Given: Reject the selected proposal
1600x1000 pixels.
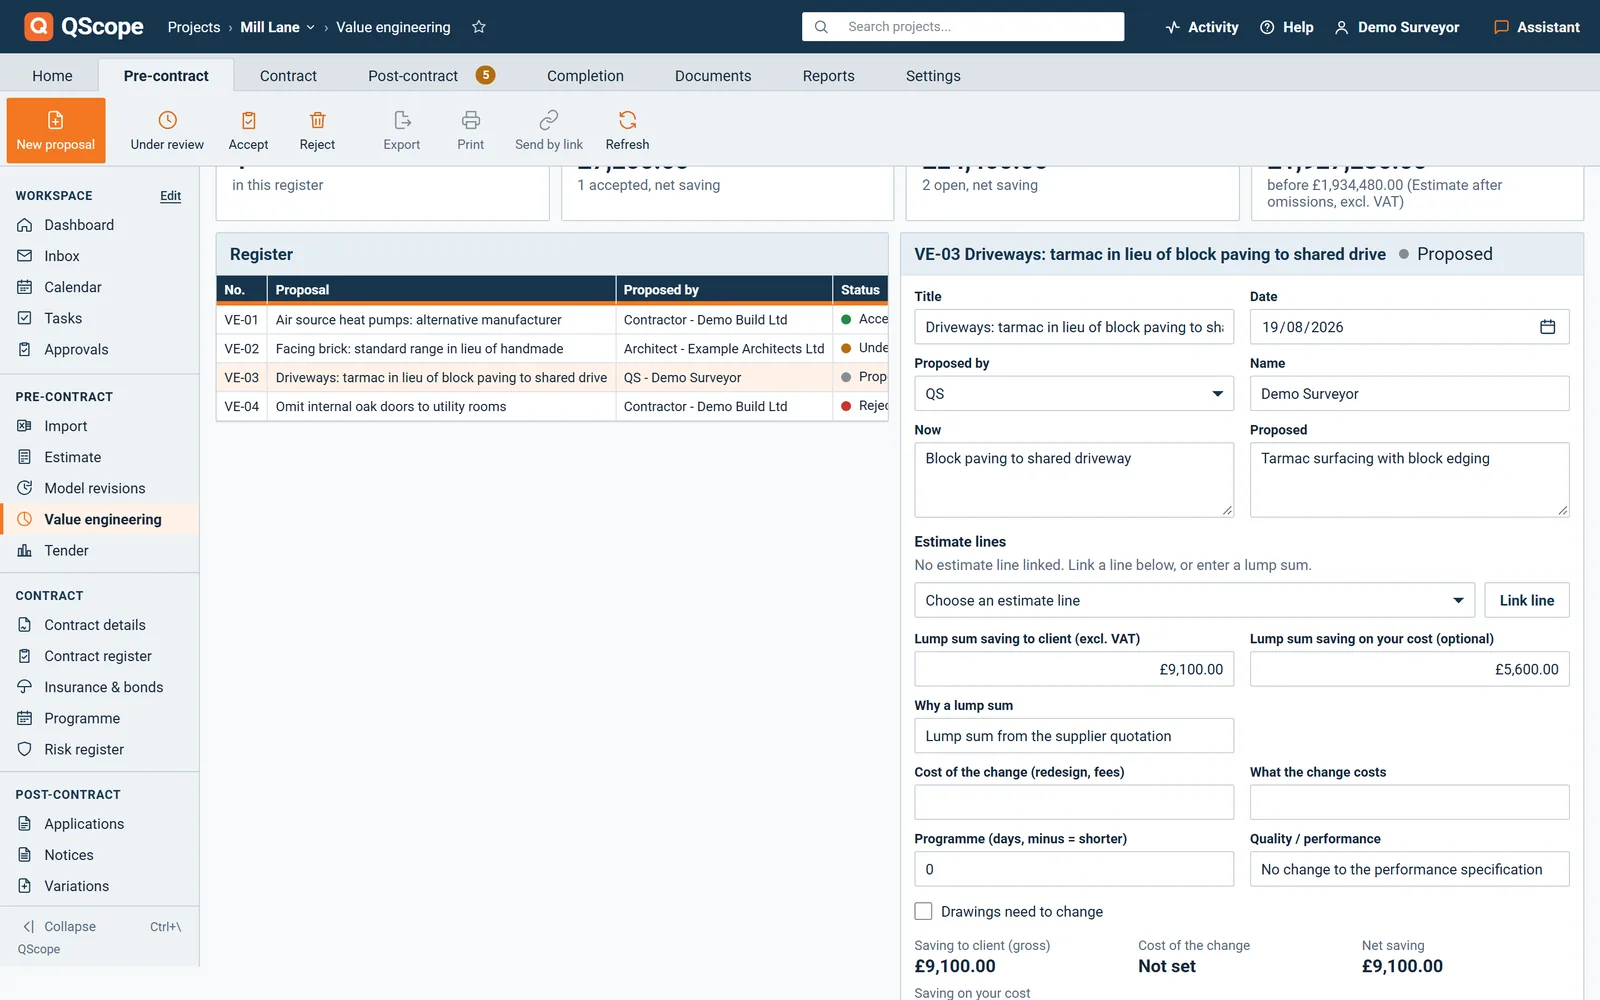Looking at the screenshot, I should pyautogui.click(x=317, y=130).
